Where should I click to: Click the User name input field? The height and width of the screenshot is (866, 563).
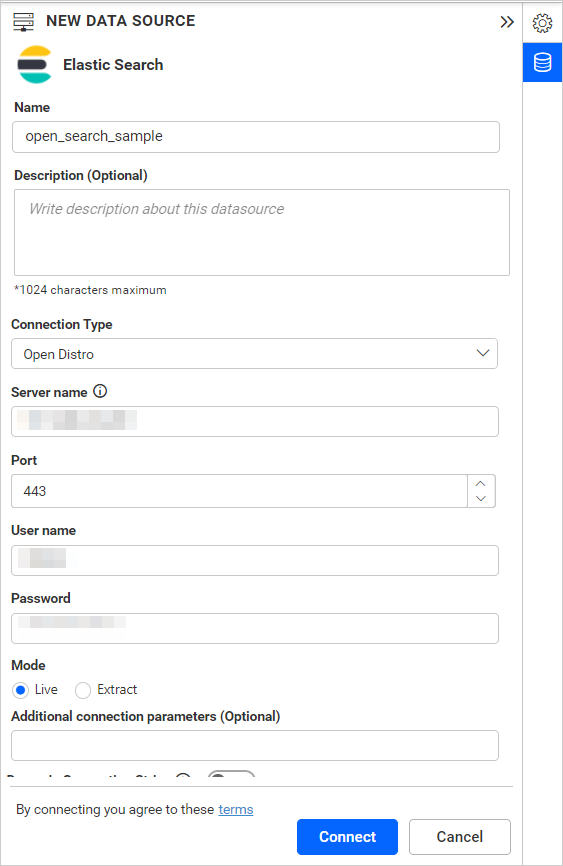(255, 561)
